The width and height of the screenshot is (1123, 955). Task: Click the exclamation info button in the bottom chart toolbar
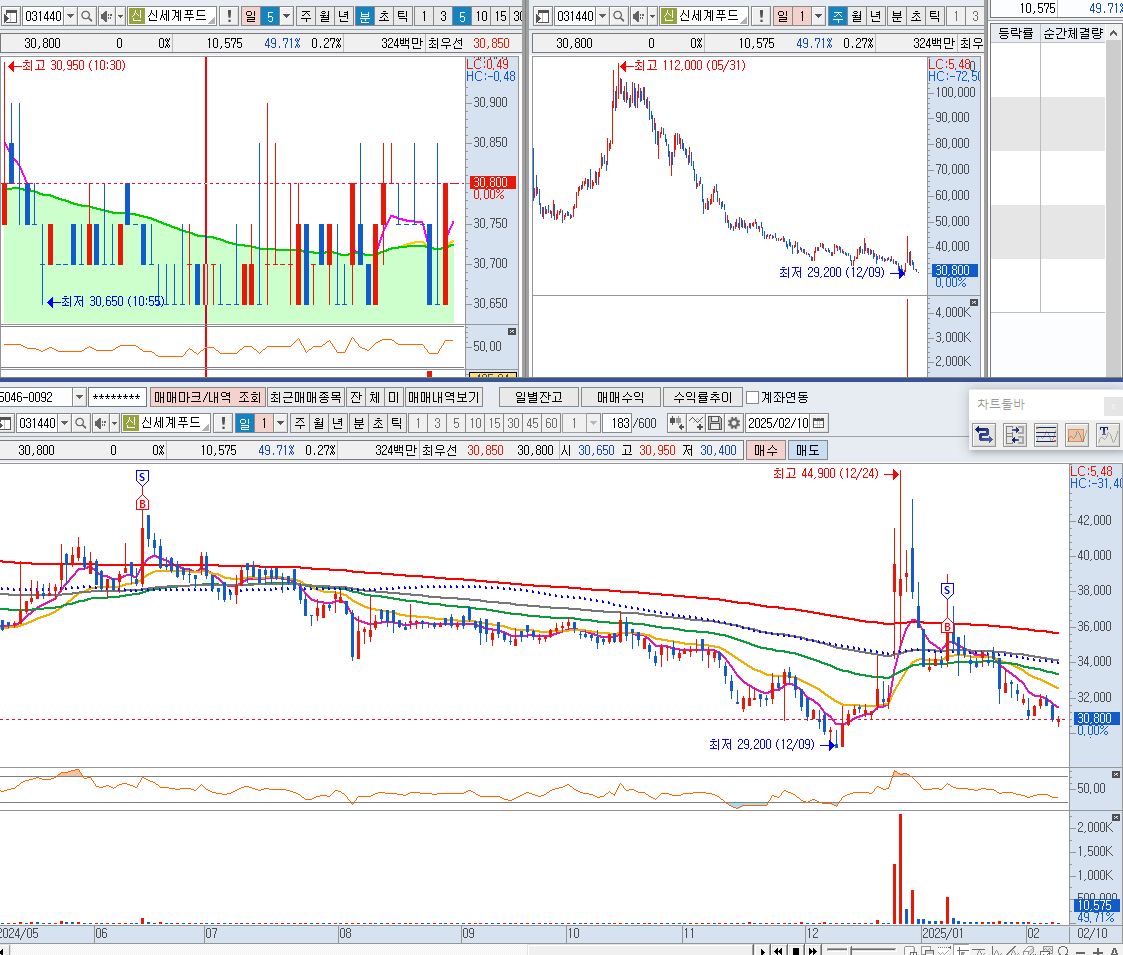click(223, 423)
